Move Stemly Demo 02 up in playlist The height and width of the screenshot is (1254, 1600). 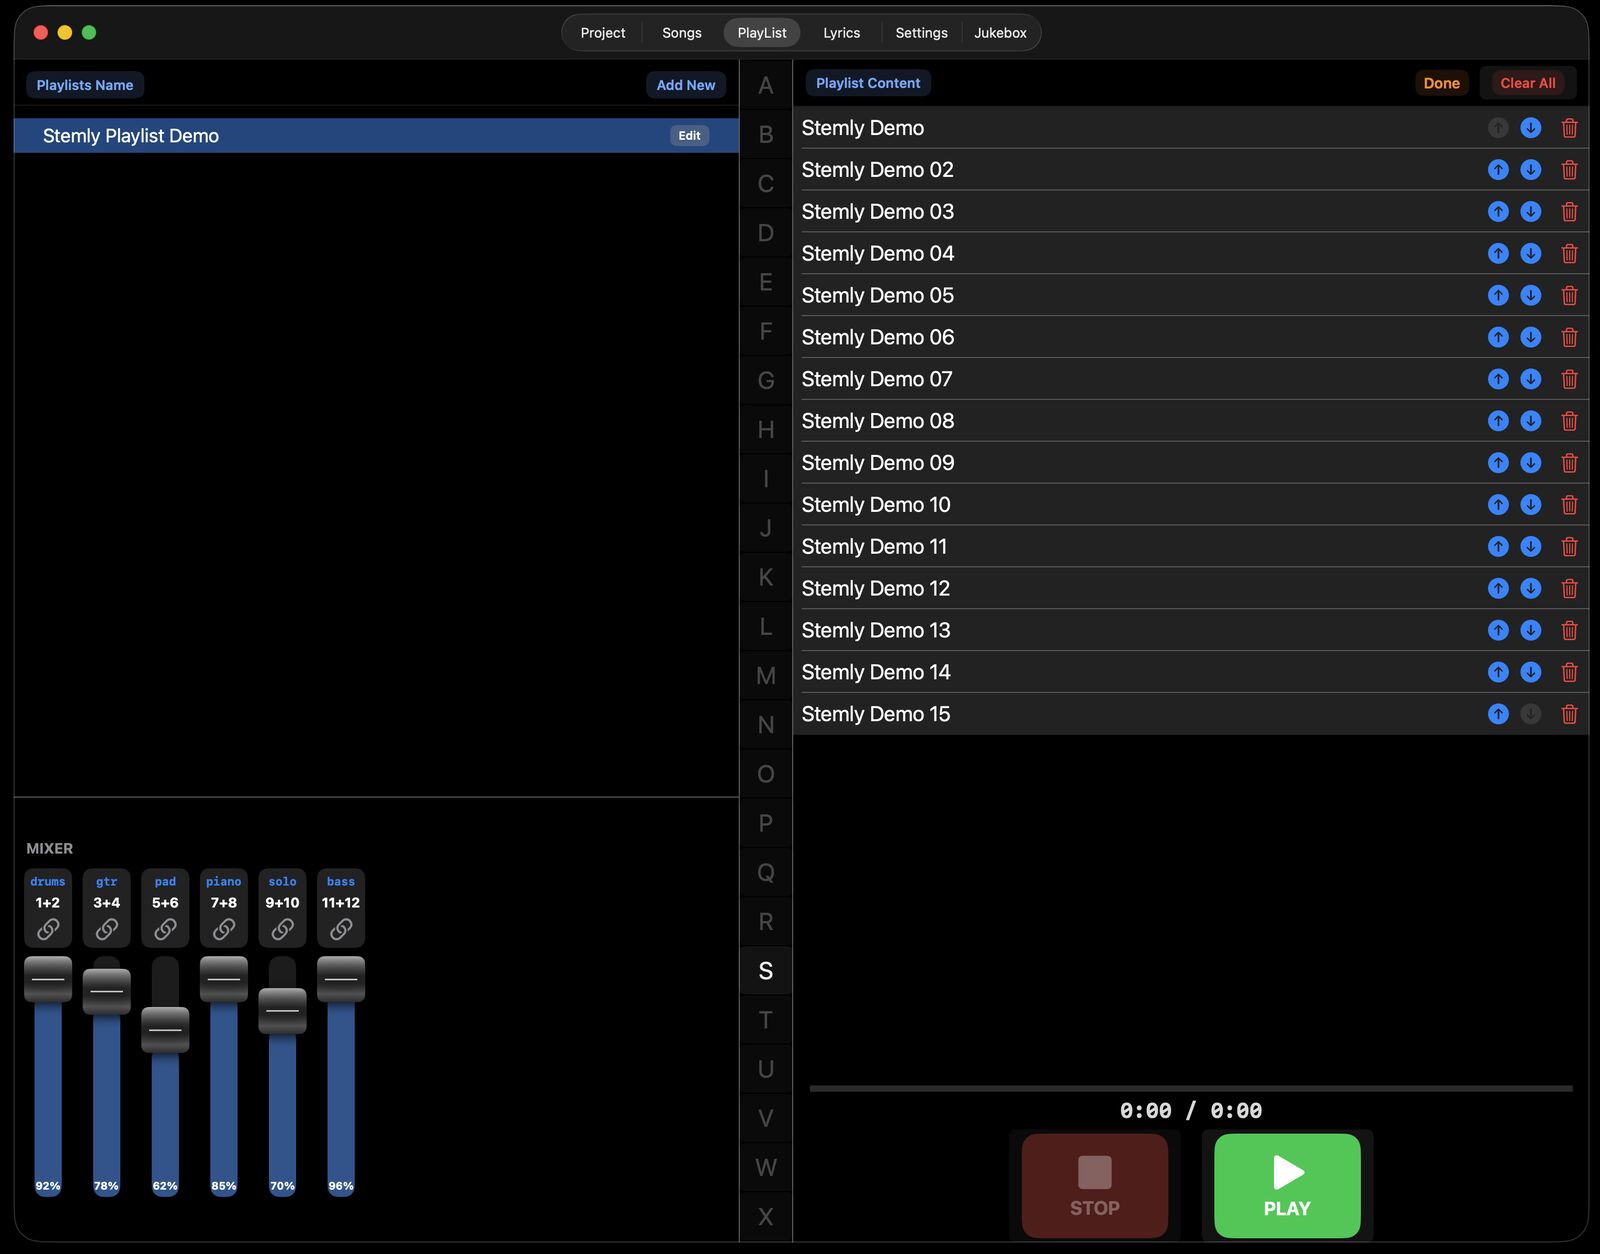1498,170
